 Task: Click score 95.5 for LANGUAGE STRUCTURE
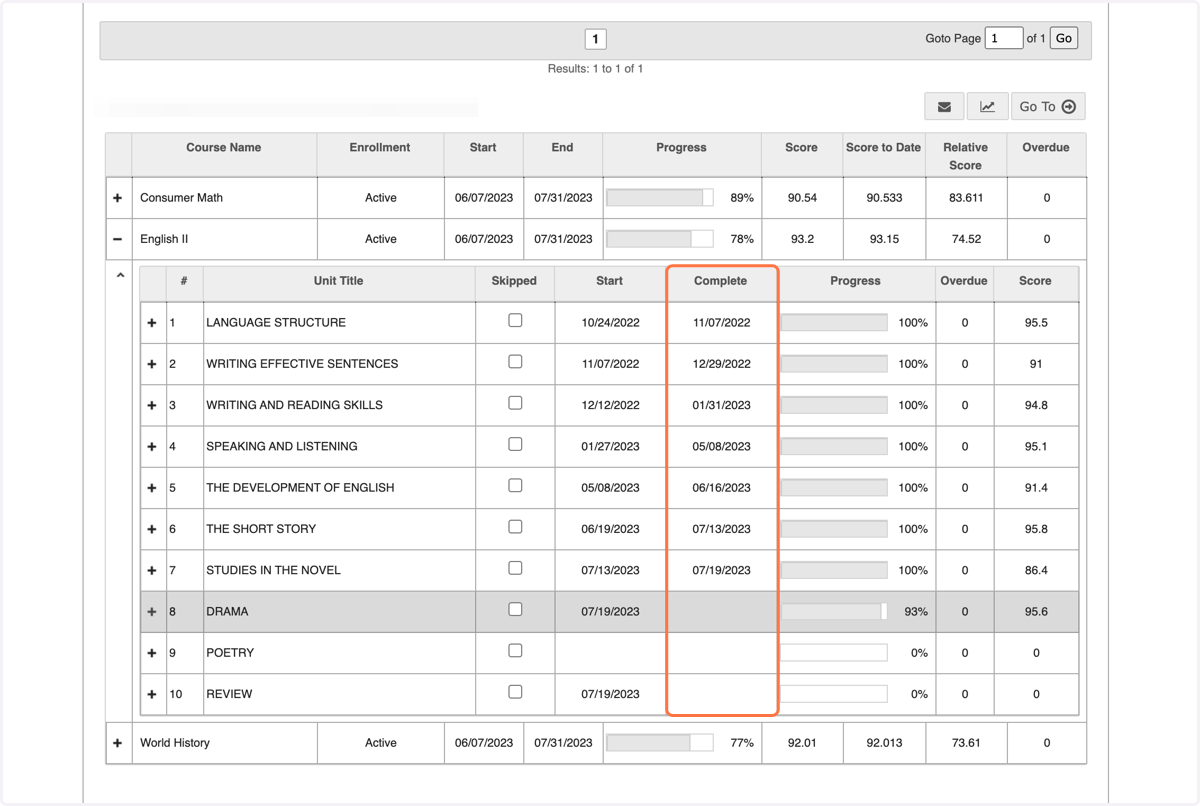coord(1036,323)
